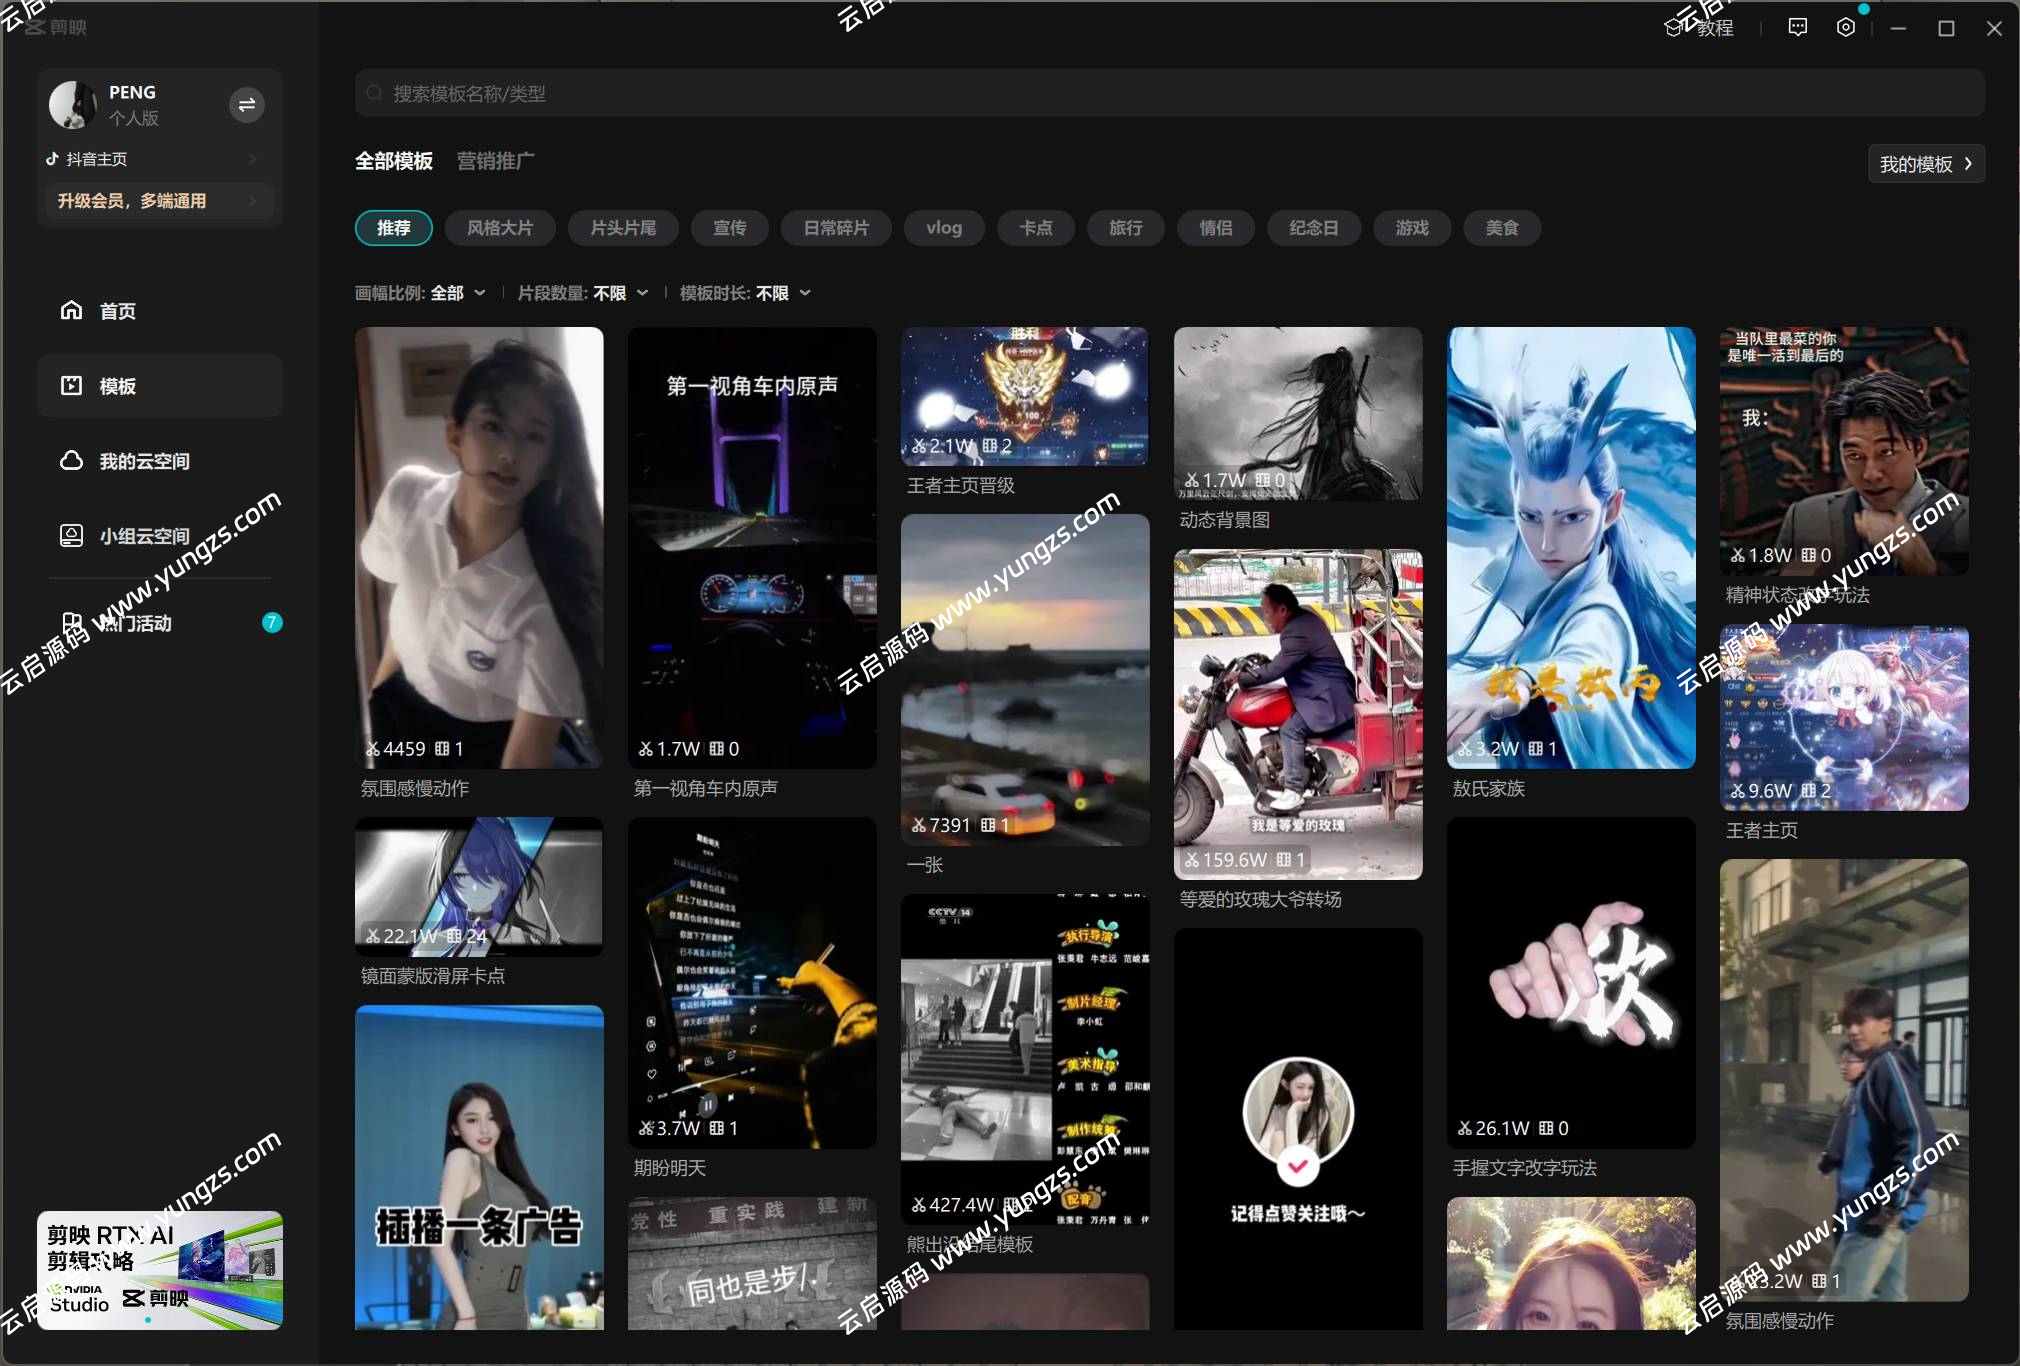Image resolution: width=2020 pixels, height=1366 pixels.
Task: Open 抖音主页 TikTok profile link
Action: click(96, 159)
